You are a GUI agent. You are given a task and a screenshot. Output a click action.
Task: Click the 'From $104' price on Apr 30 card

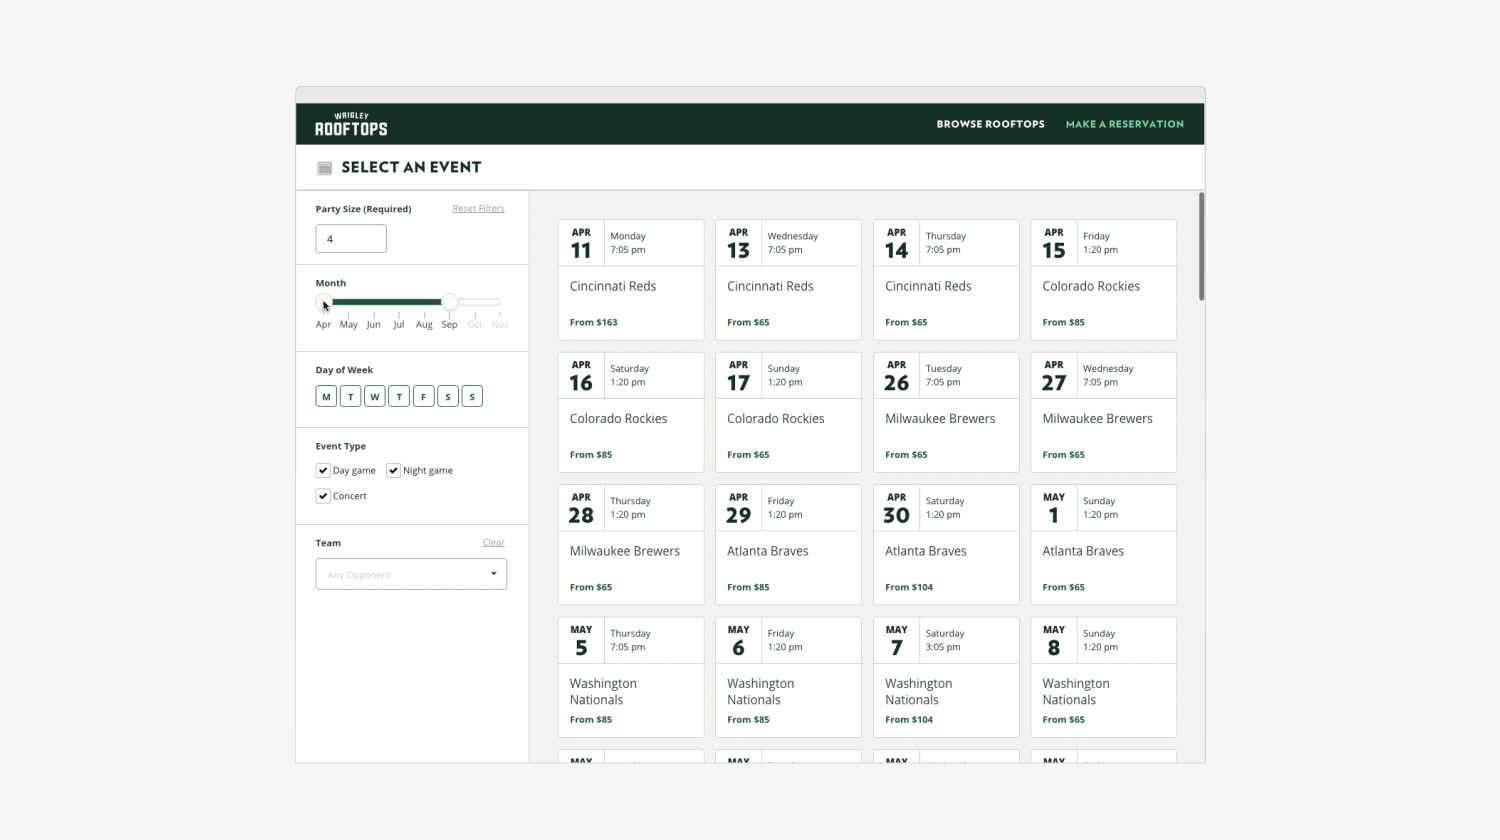click(909, 587)
